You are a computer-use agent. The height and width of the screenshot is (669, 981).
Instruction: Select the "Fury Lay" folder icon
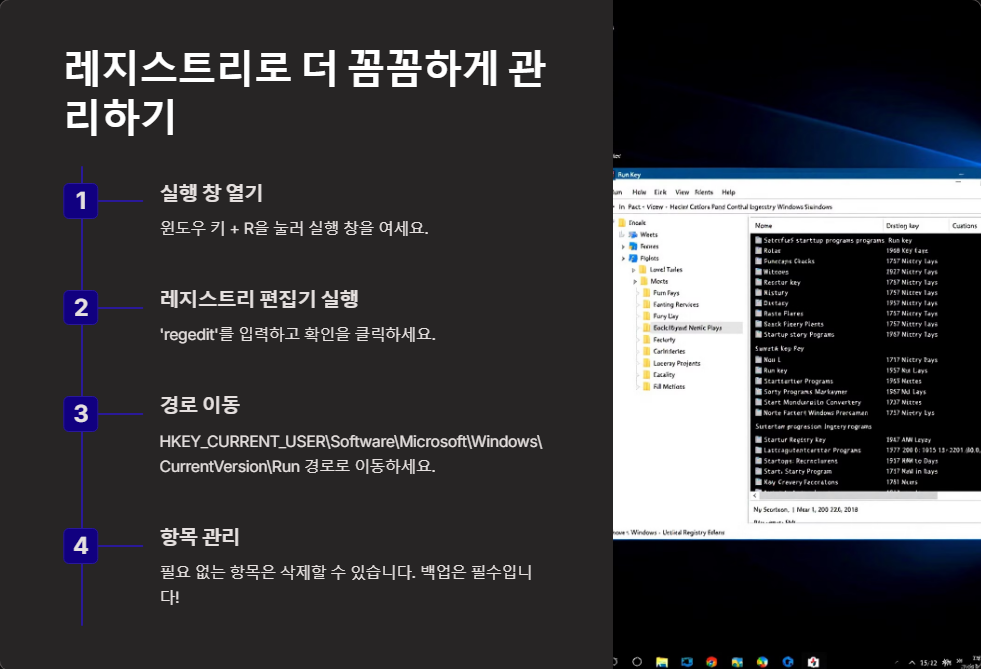click(645, 316)
